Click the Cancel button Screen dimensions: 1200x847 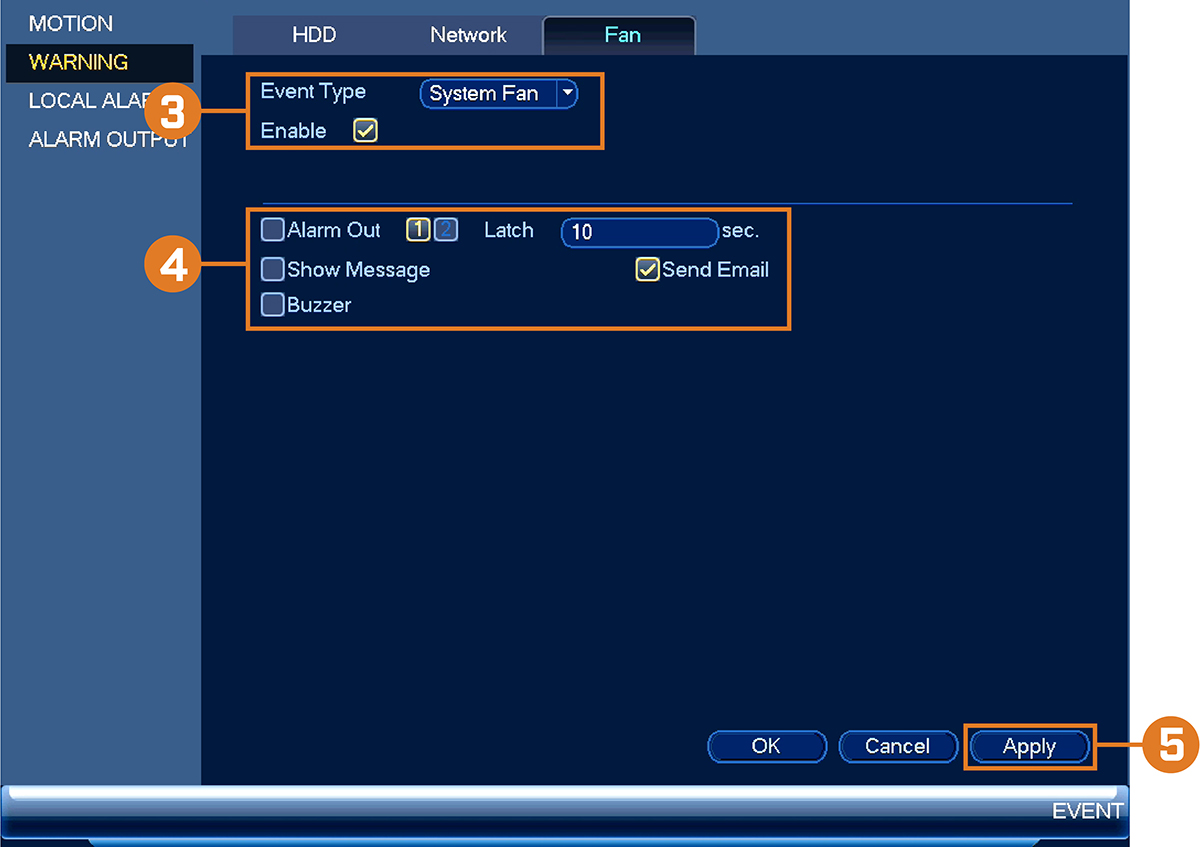click(x=897, y=746)
